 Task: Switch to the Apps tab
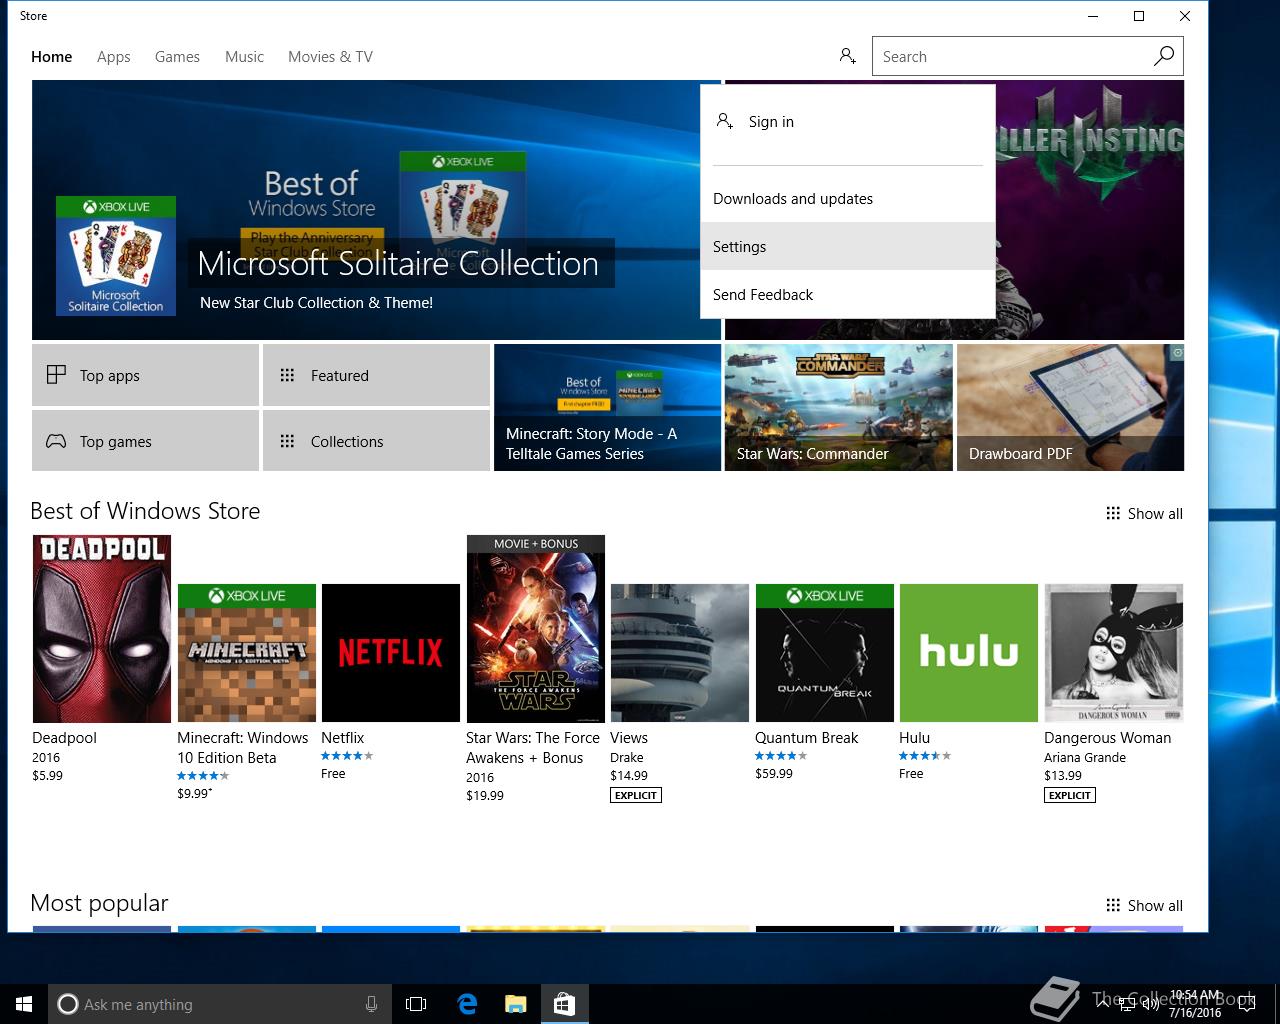[114, 57]
